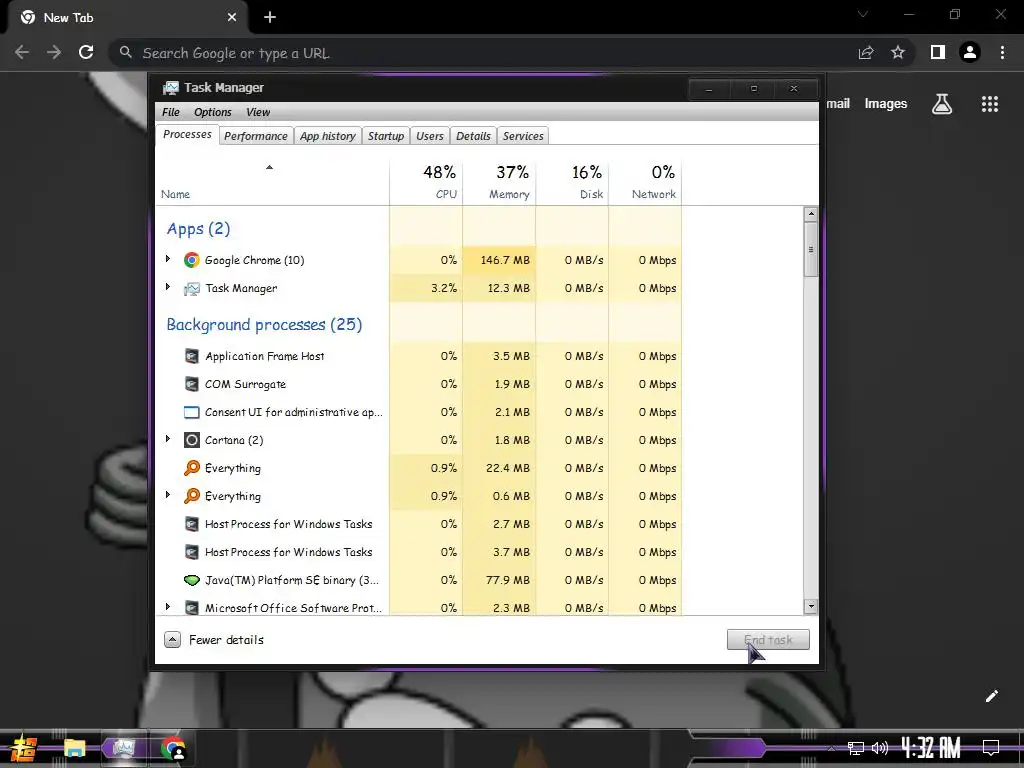The image size is (1024, 768).
Task: Switch to the Startup tab
Action: pyautogui.click(x=386, y=136)
